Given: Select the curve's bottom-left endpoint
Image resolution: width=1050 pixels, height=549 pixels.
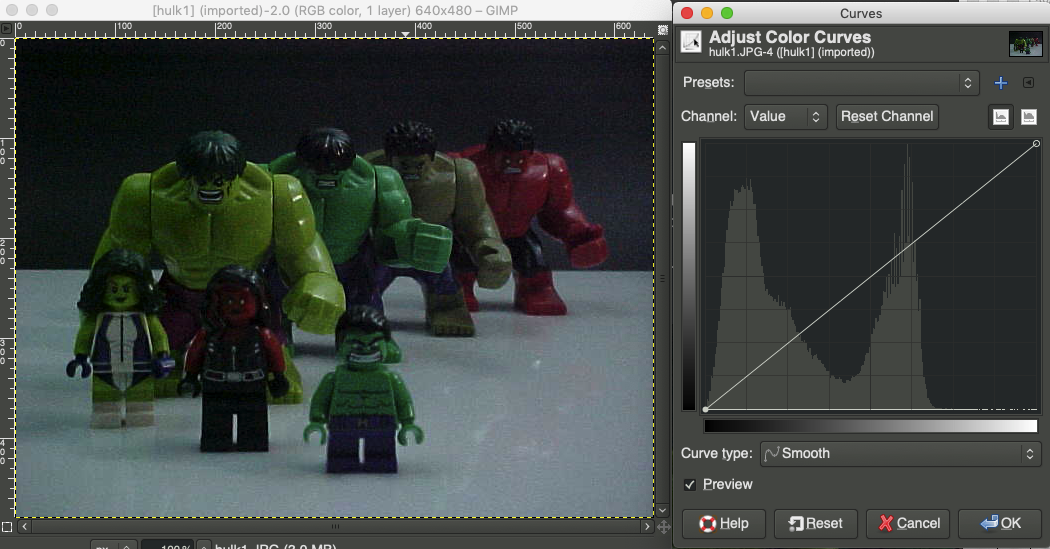Looking at the screenshot, I should click(705, 409).
